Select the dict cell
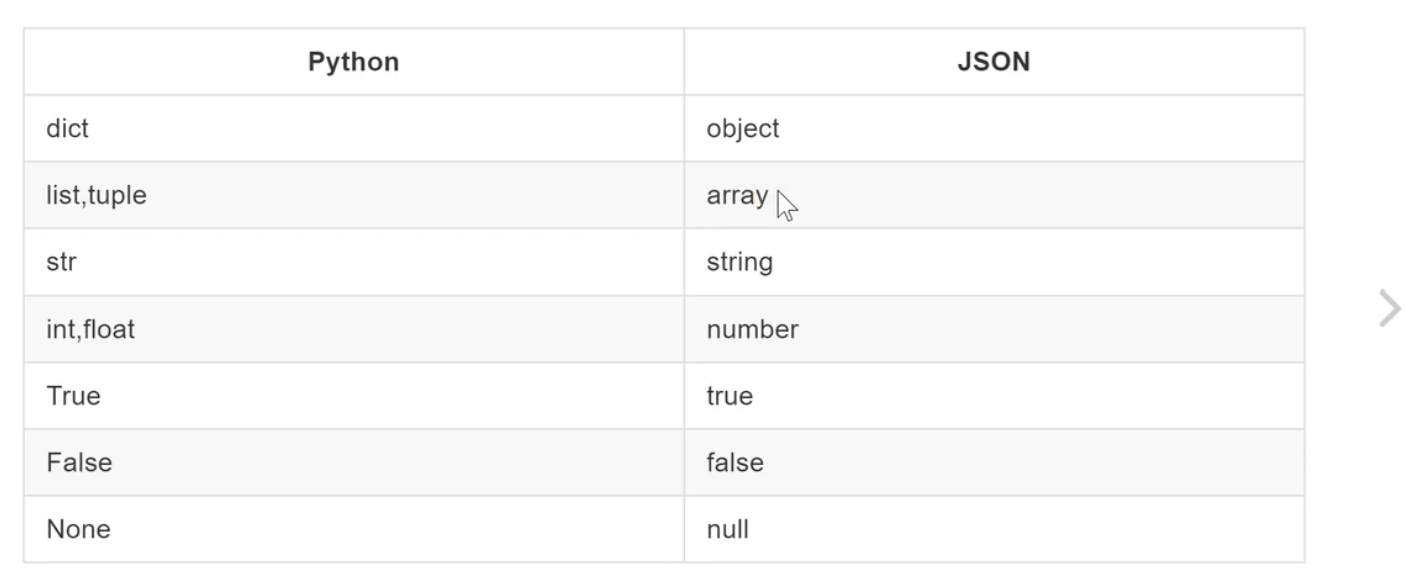This screenshot has width=1406, height=580. click(x=67, y=129)
